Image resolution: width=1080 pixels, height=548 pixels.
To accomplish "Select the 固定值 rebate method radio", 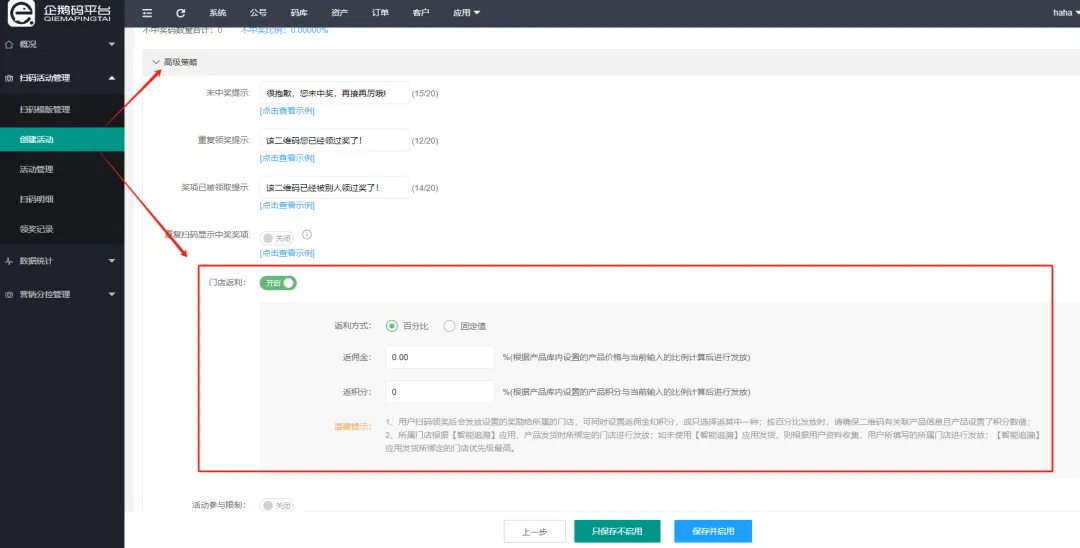I will click(450, 326).
